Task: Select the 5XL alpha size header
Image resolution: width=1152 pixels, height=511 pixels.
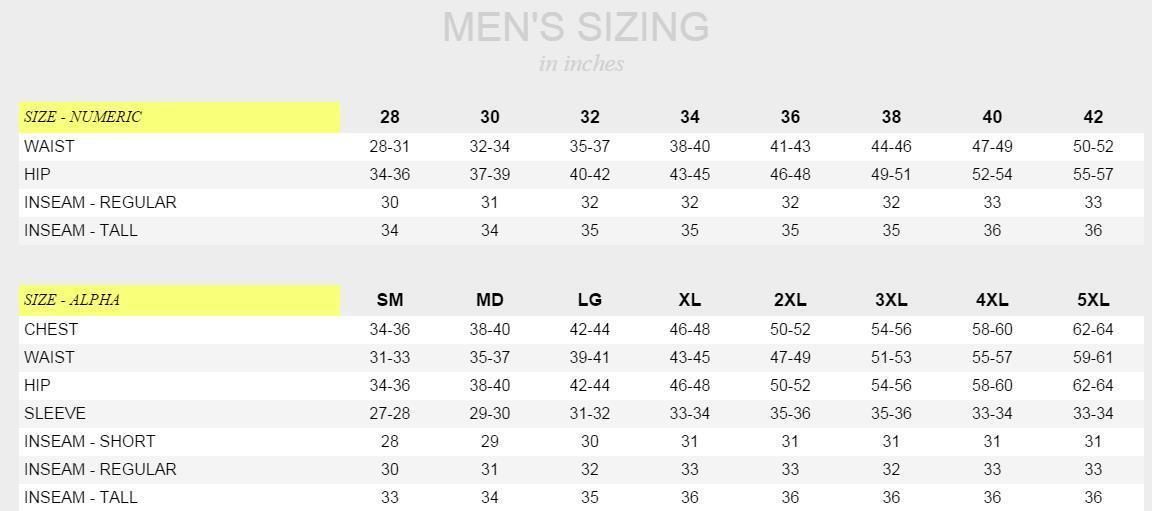Action: [1092, 300]
